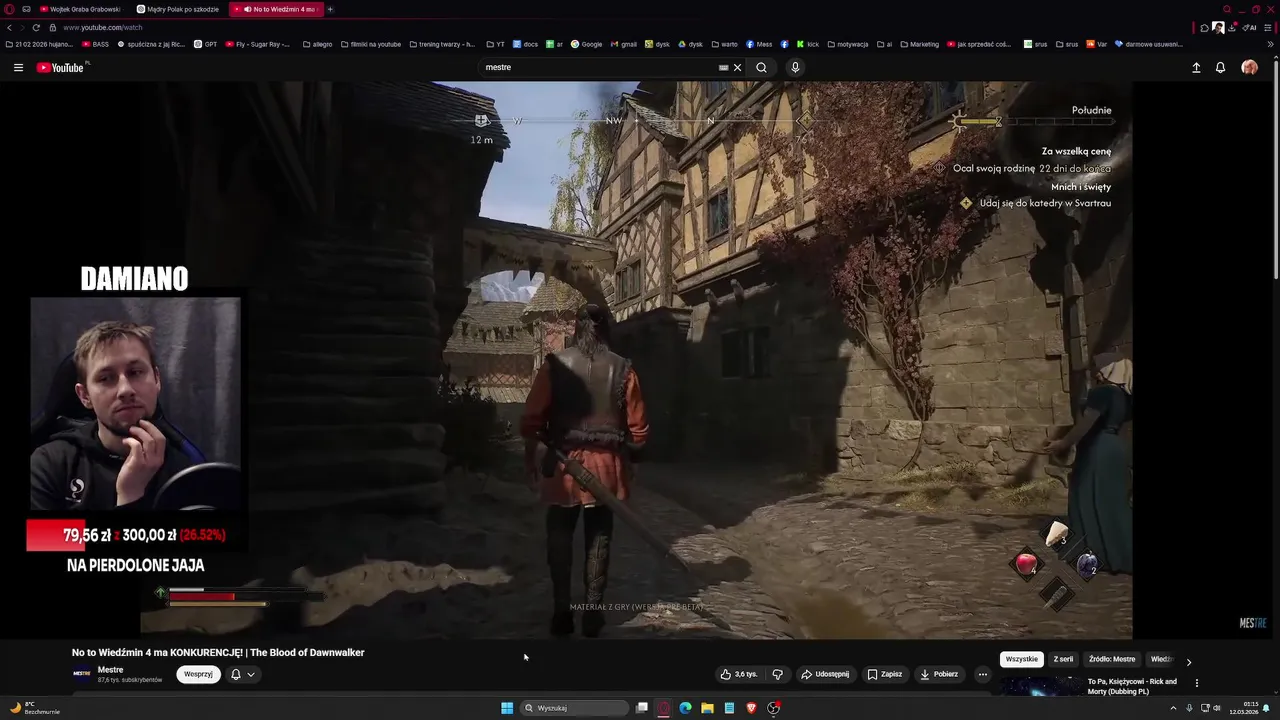This screenshot has height=720, width=1280.
Task: Like the video, 3,6 tys.
Action: (x=739, y=674)
